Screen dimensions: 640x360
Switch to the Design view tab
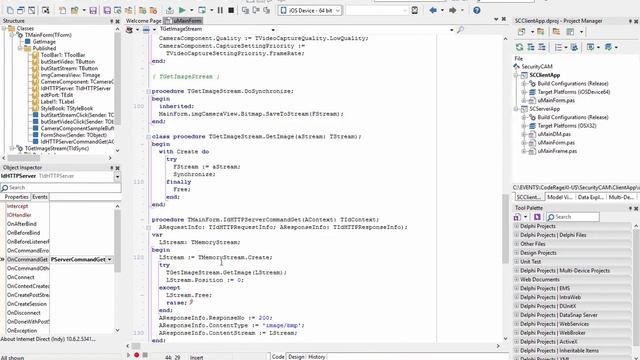point(296,357)
